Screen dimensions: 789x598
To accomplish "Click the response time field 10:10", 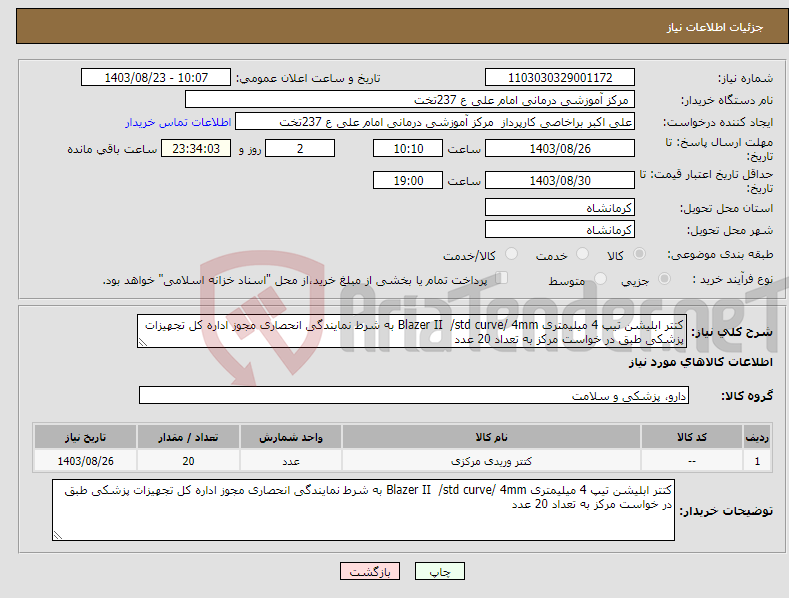I will click(408, 148).
